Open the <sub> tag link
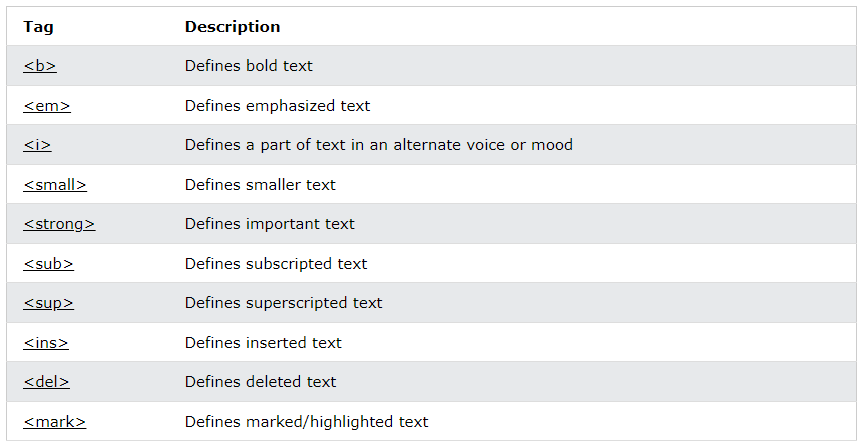Viewport: 862px width, 447px height. 48,264
